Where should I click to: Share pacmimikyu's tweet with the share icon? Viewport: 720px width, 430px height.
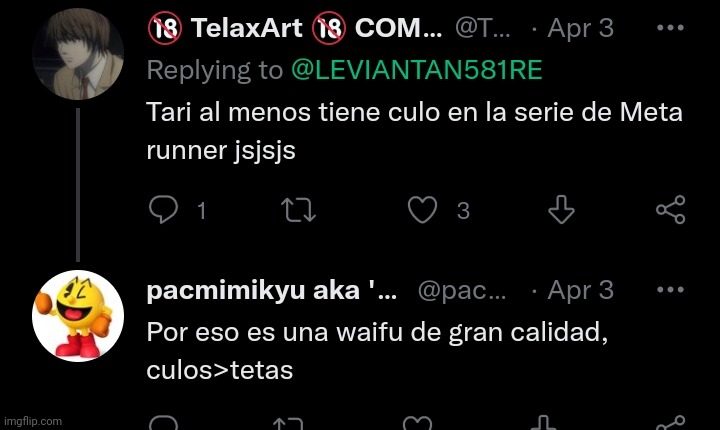tap(671, 423)
